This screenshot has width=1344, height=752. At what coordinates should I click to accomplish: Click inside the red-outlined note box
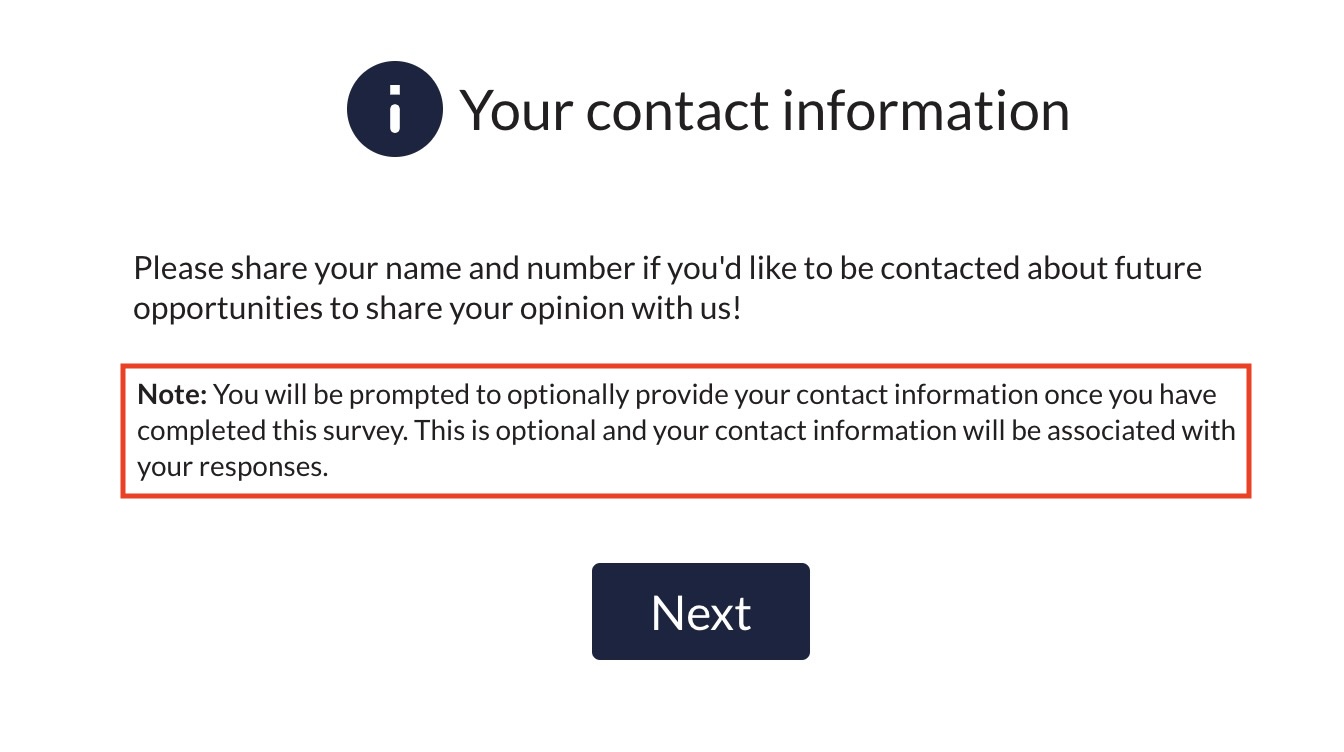pyautogui.click(x=686, y=430)
